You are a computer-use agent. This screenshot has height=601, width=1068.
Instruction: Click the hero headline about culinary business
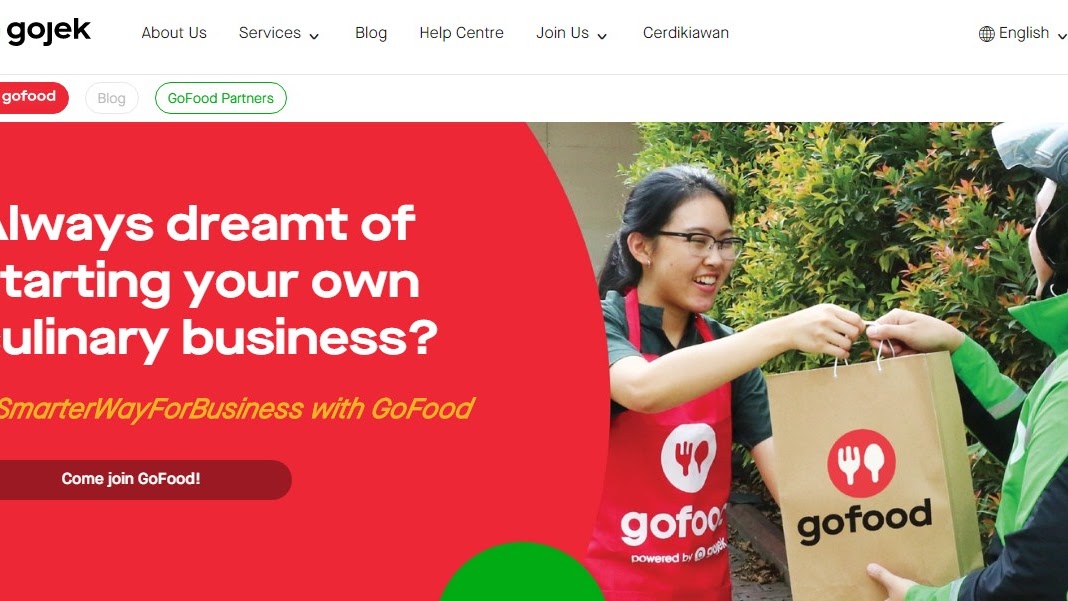218,281
